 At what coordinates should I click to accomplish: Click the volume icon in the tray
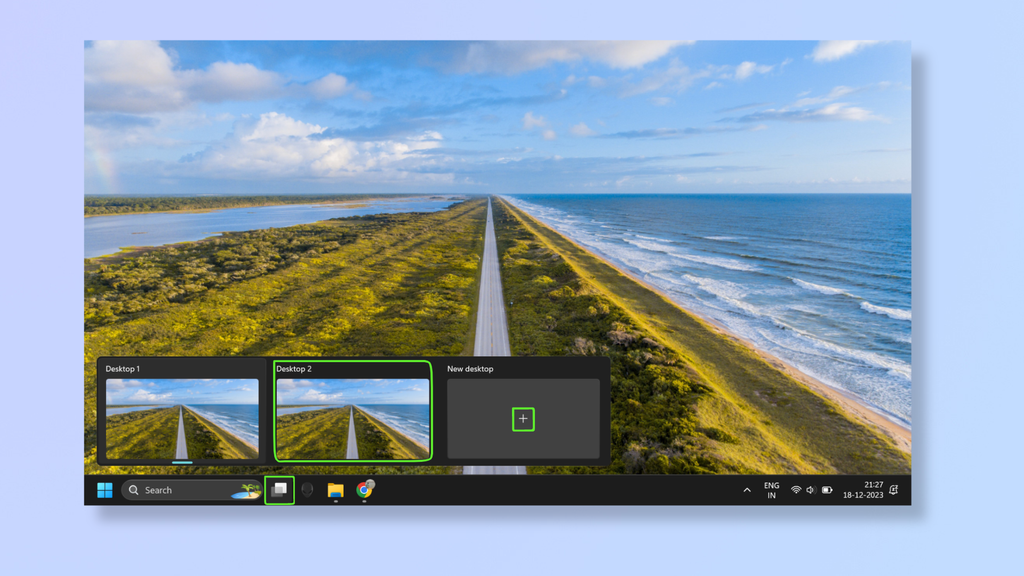coord(810,490)
